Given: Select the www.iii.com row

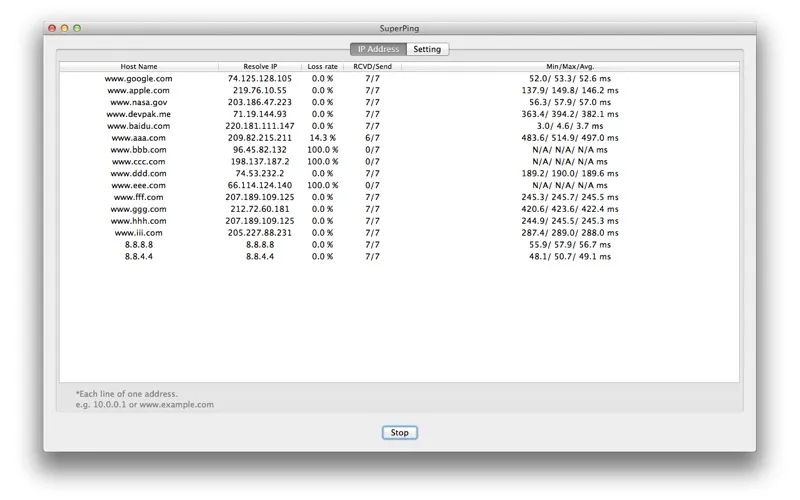Looking at the screenshot, I should [139, 233].
